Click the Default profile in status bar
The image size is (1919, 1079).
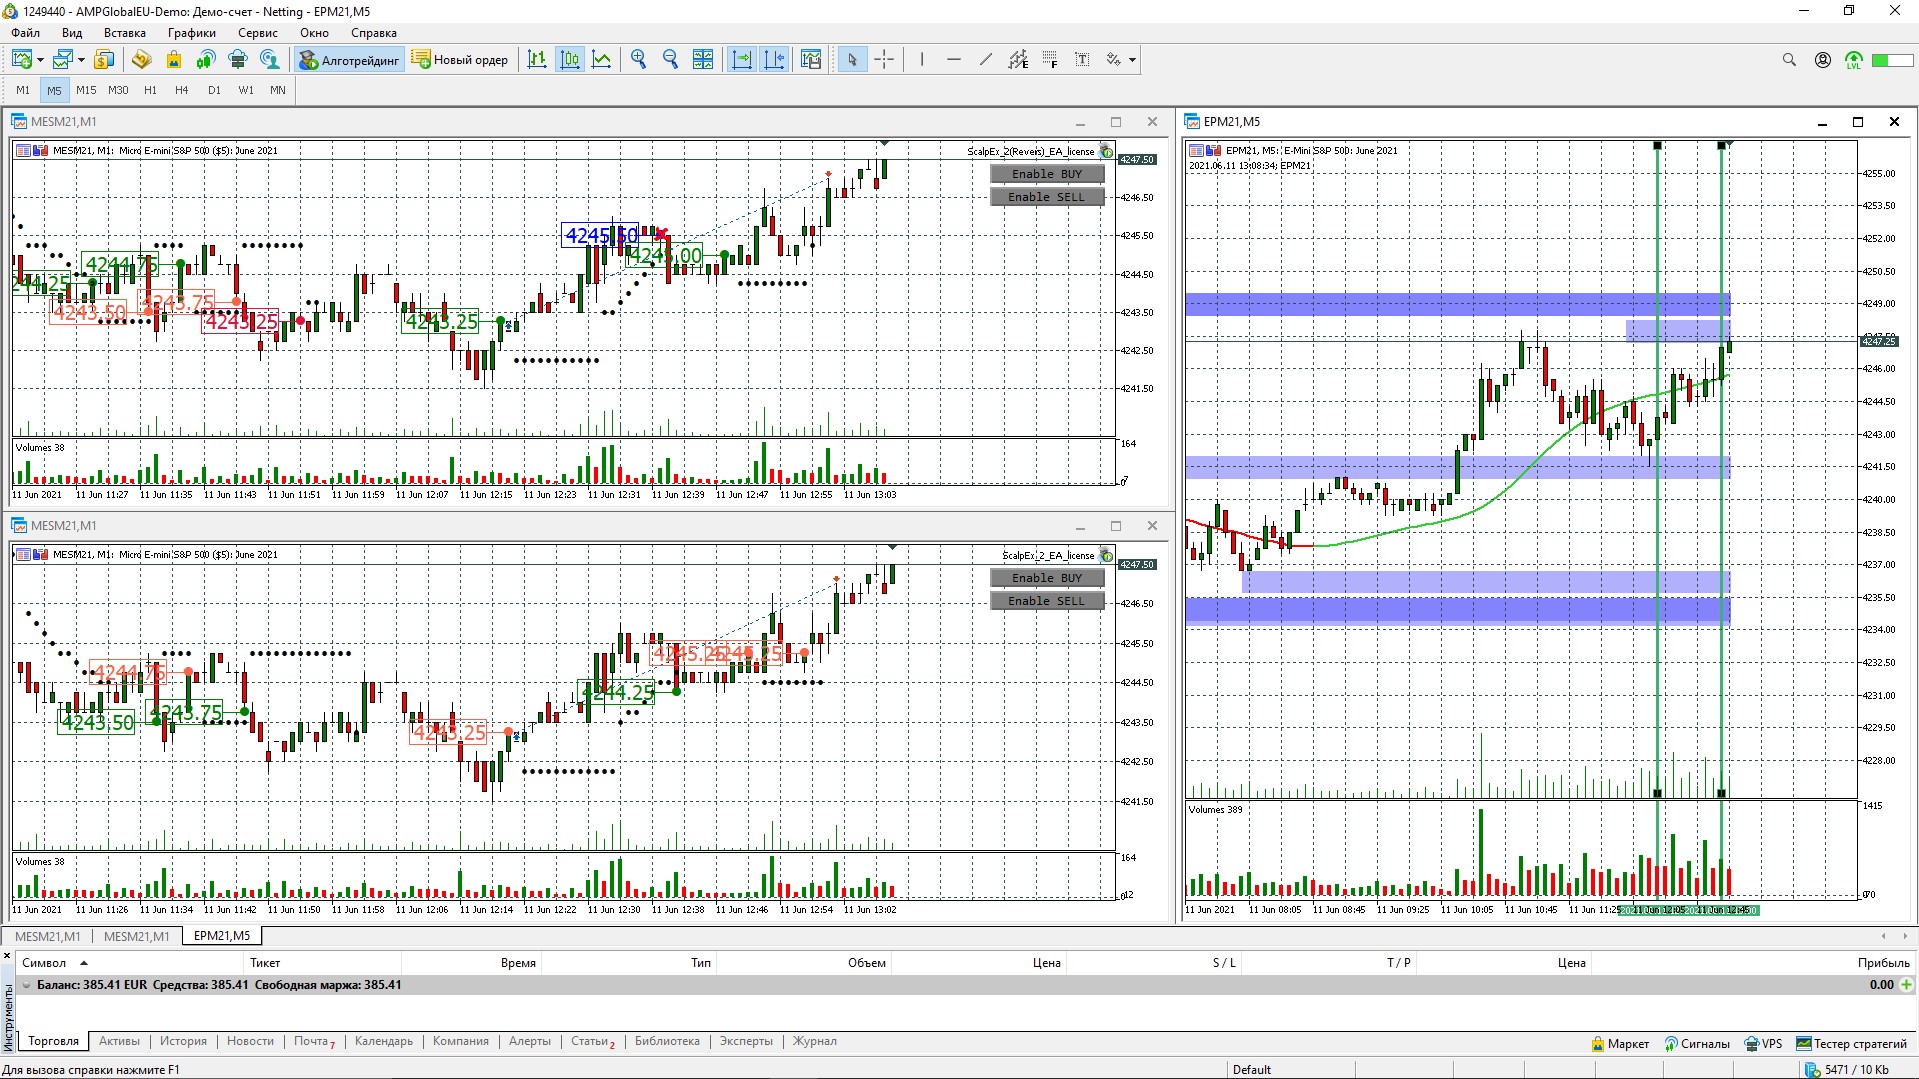[x=1252, y=1070]
